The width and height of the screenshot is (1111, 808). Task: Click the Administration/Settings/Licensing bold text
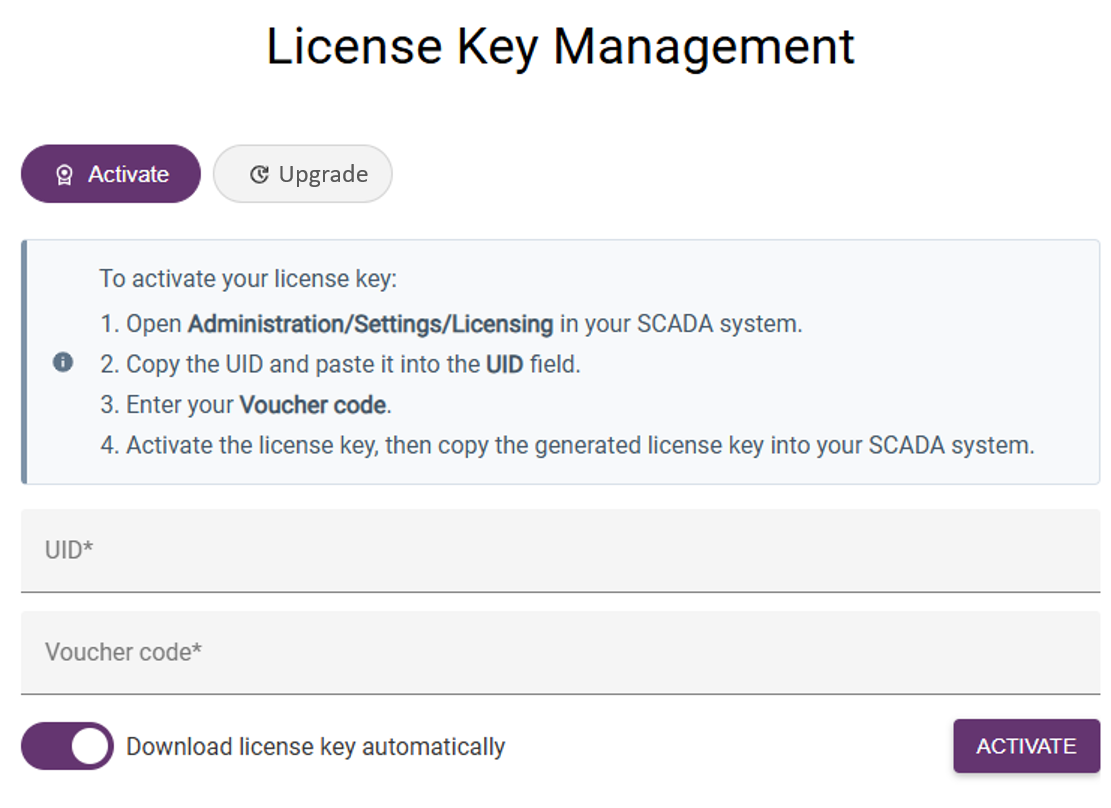coord(371,324)
